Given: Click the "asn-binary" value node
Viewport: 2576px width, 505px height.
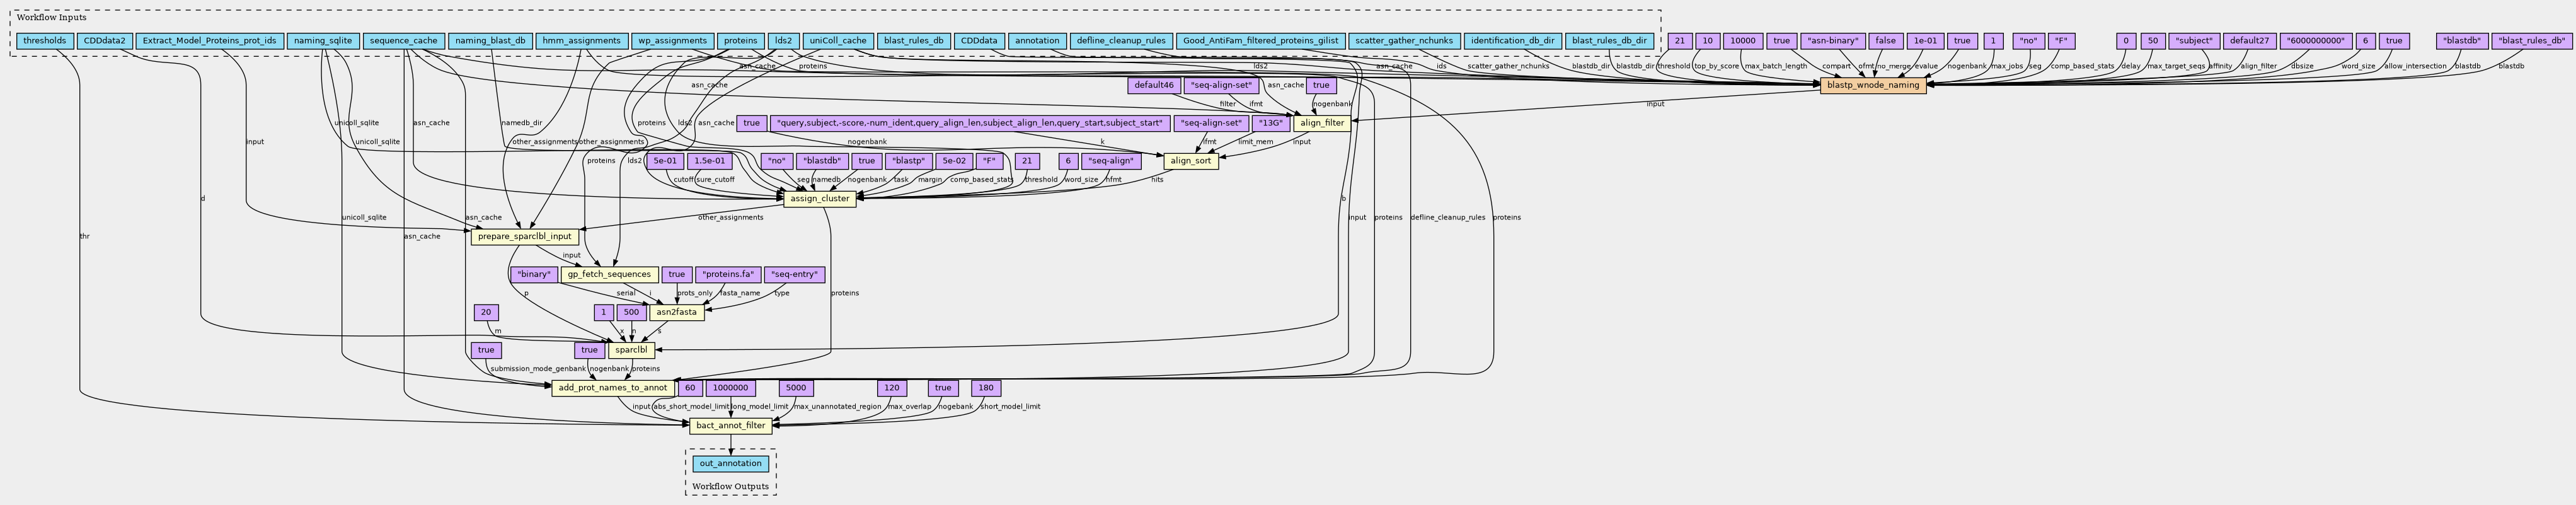Looking at the screenshot, I should (x=1833, y=41).
